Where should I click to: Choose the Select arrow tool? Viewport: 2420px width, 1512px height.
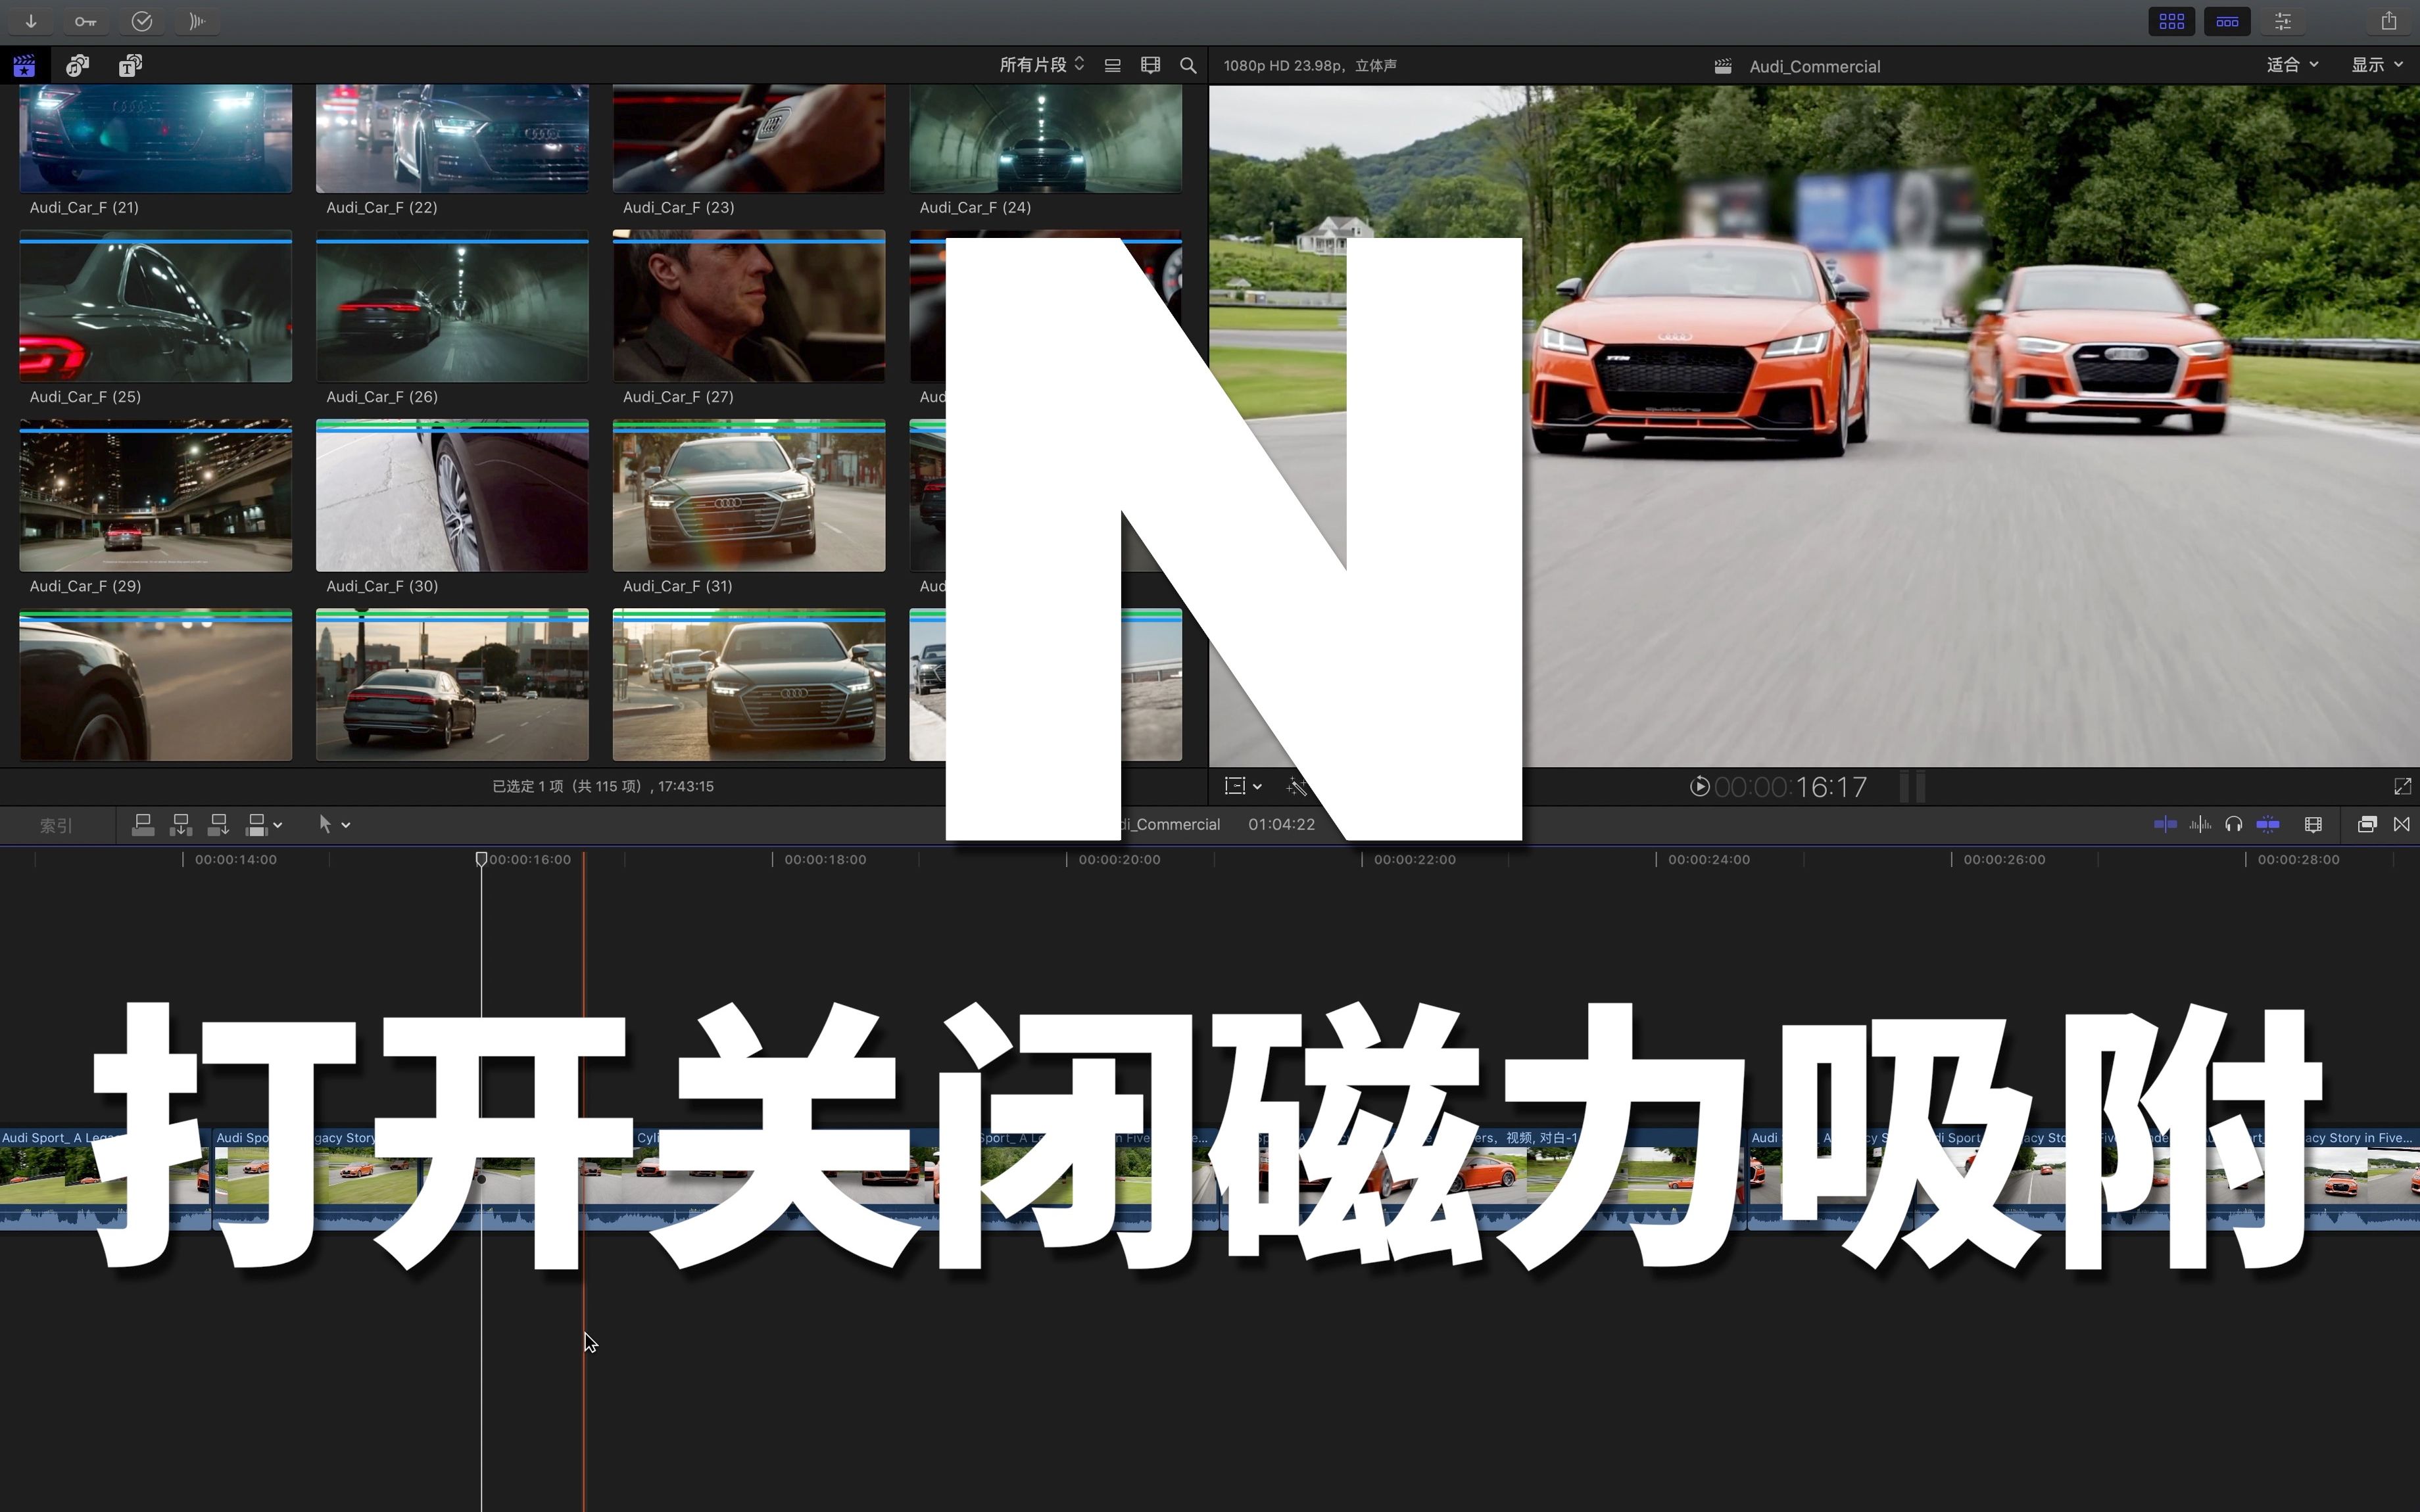pos(324,825)
